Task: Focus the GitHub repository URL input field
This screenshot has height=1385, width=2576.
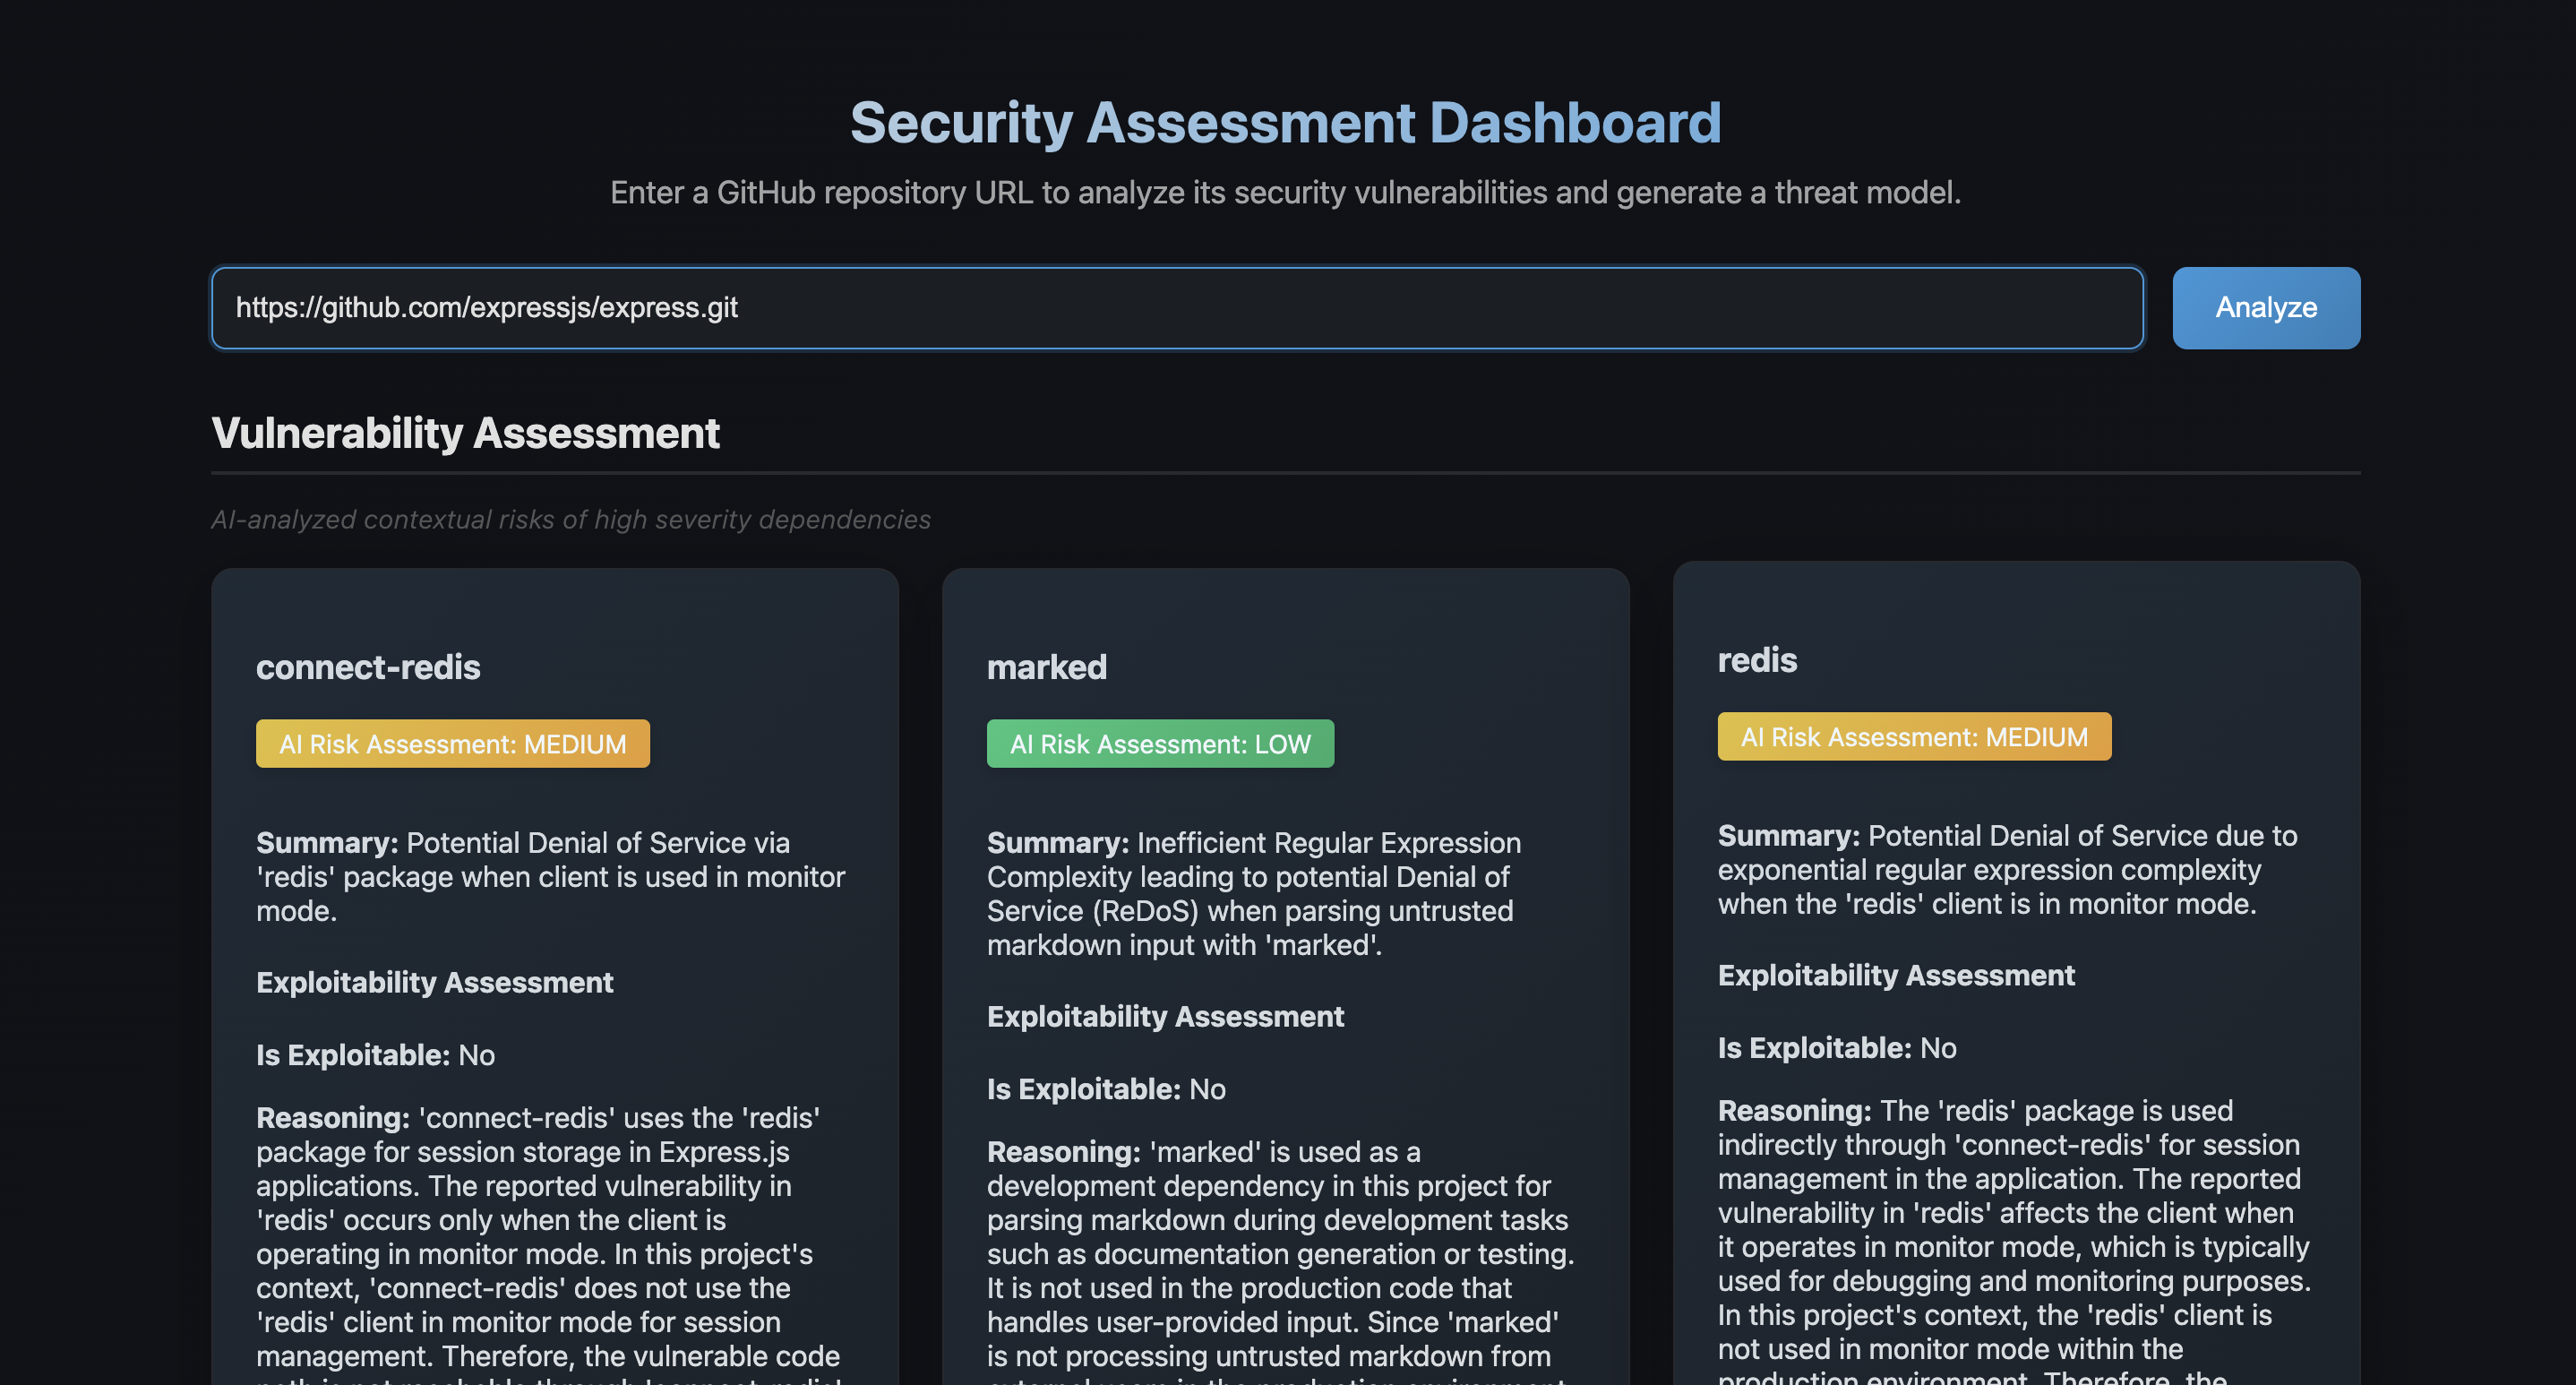Action: (1177, 308)
